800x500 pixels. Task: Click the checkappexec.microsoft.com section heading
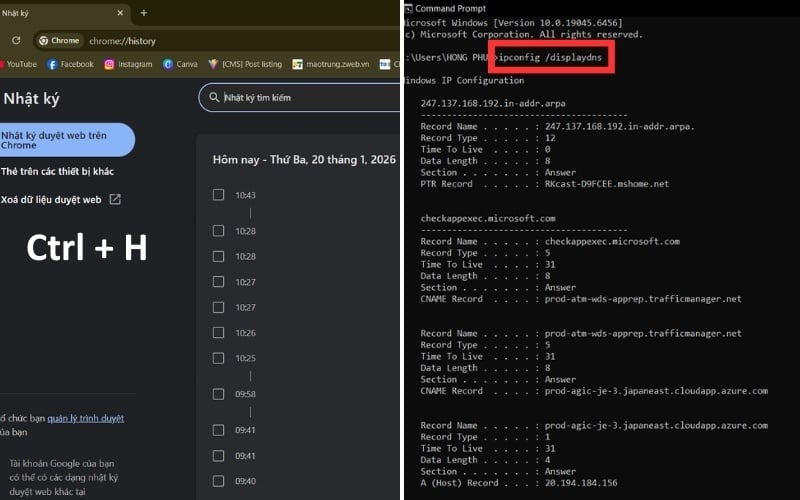pyautogui.click(x=488, y=218)
